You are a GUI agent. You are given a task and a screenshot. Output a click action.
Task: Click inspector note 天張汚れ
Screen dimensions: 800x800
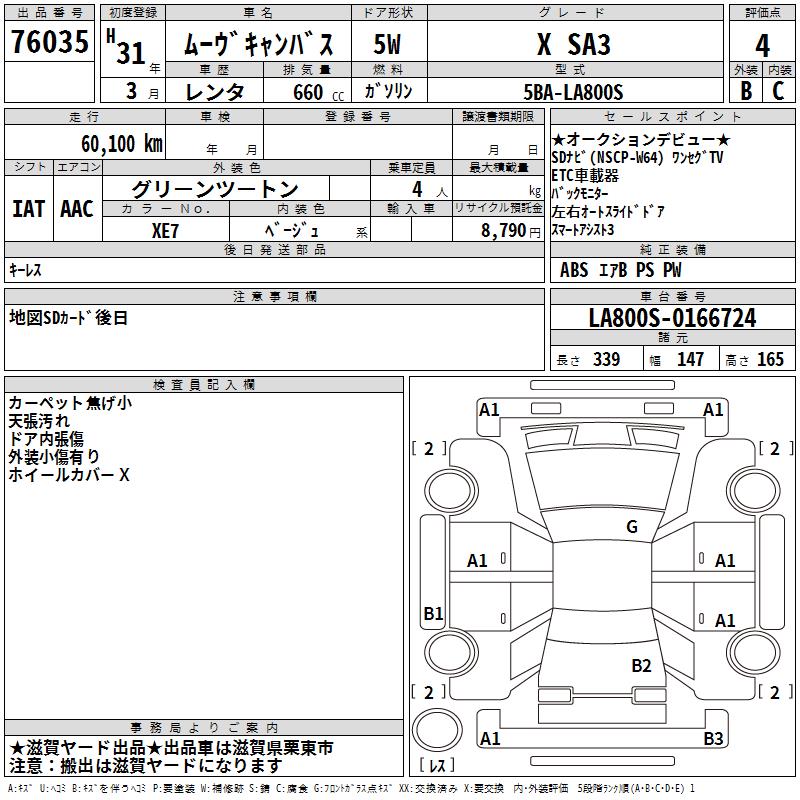(39, 421)
